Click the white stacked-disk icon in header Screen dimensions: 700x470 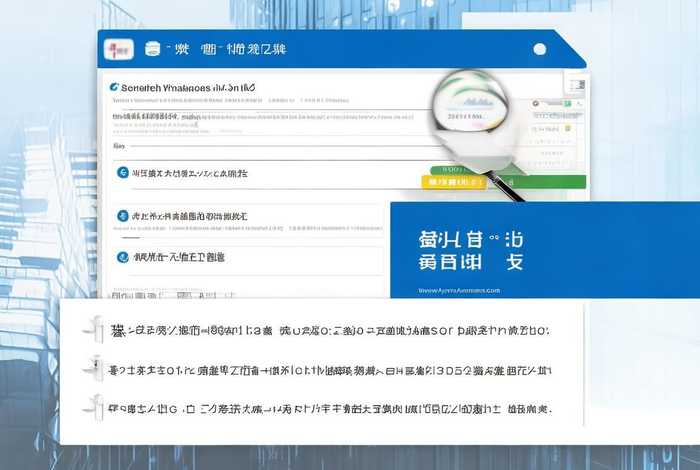[x=153, y=49]
